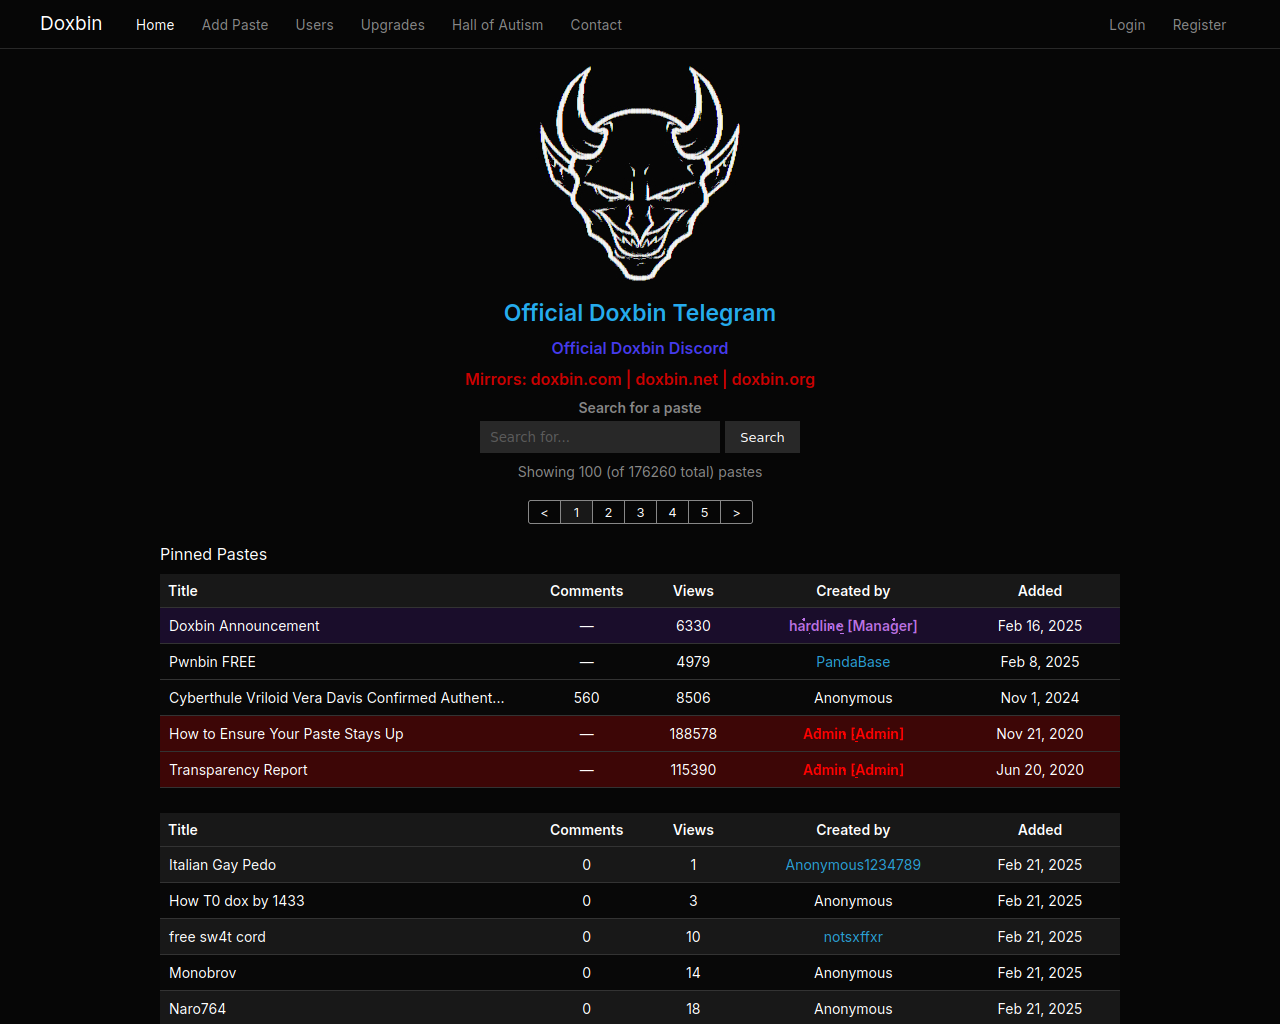Select page 2 in pagination
Image resolution: width=1280 pixels, height=1024 pixels.
[608, 512]
